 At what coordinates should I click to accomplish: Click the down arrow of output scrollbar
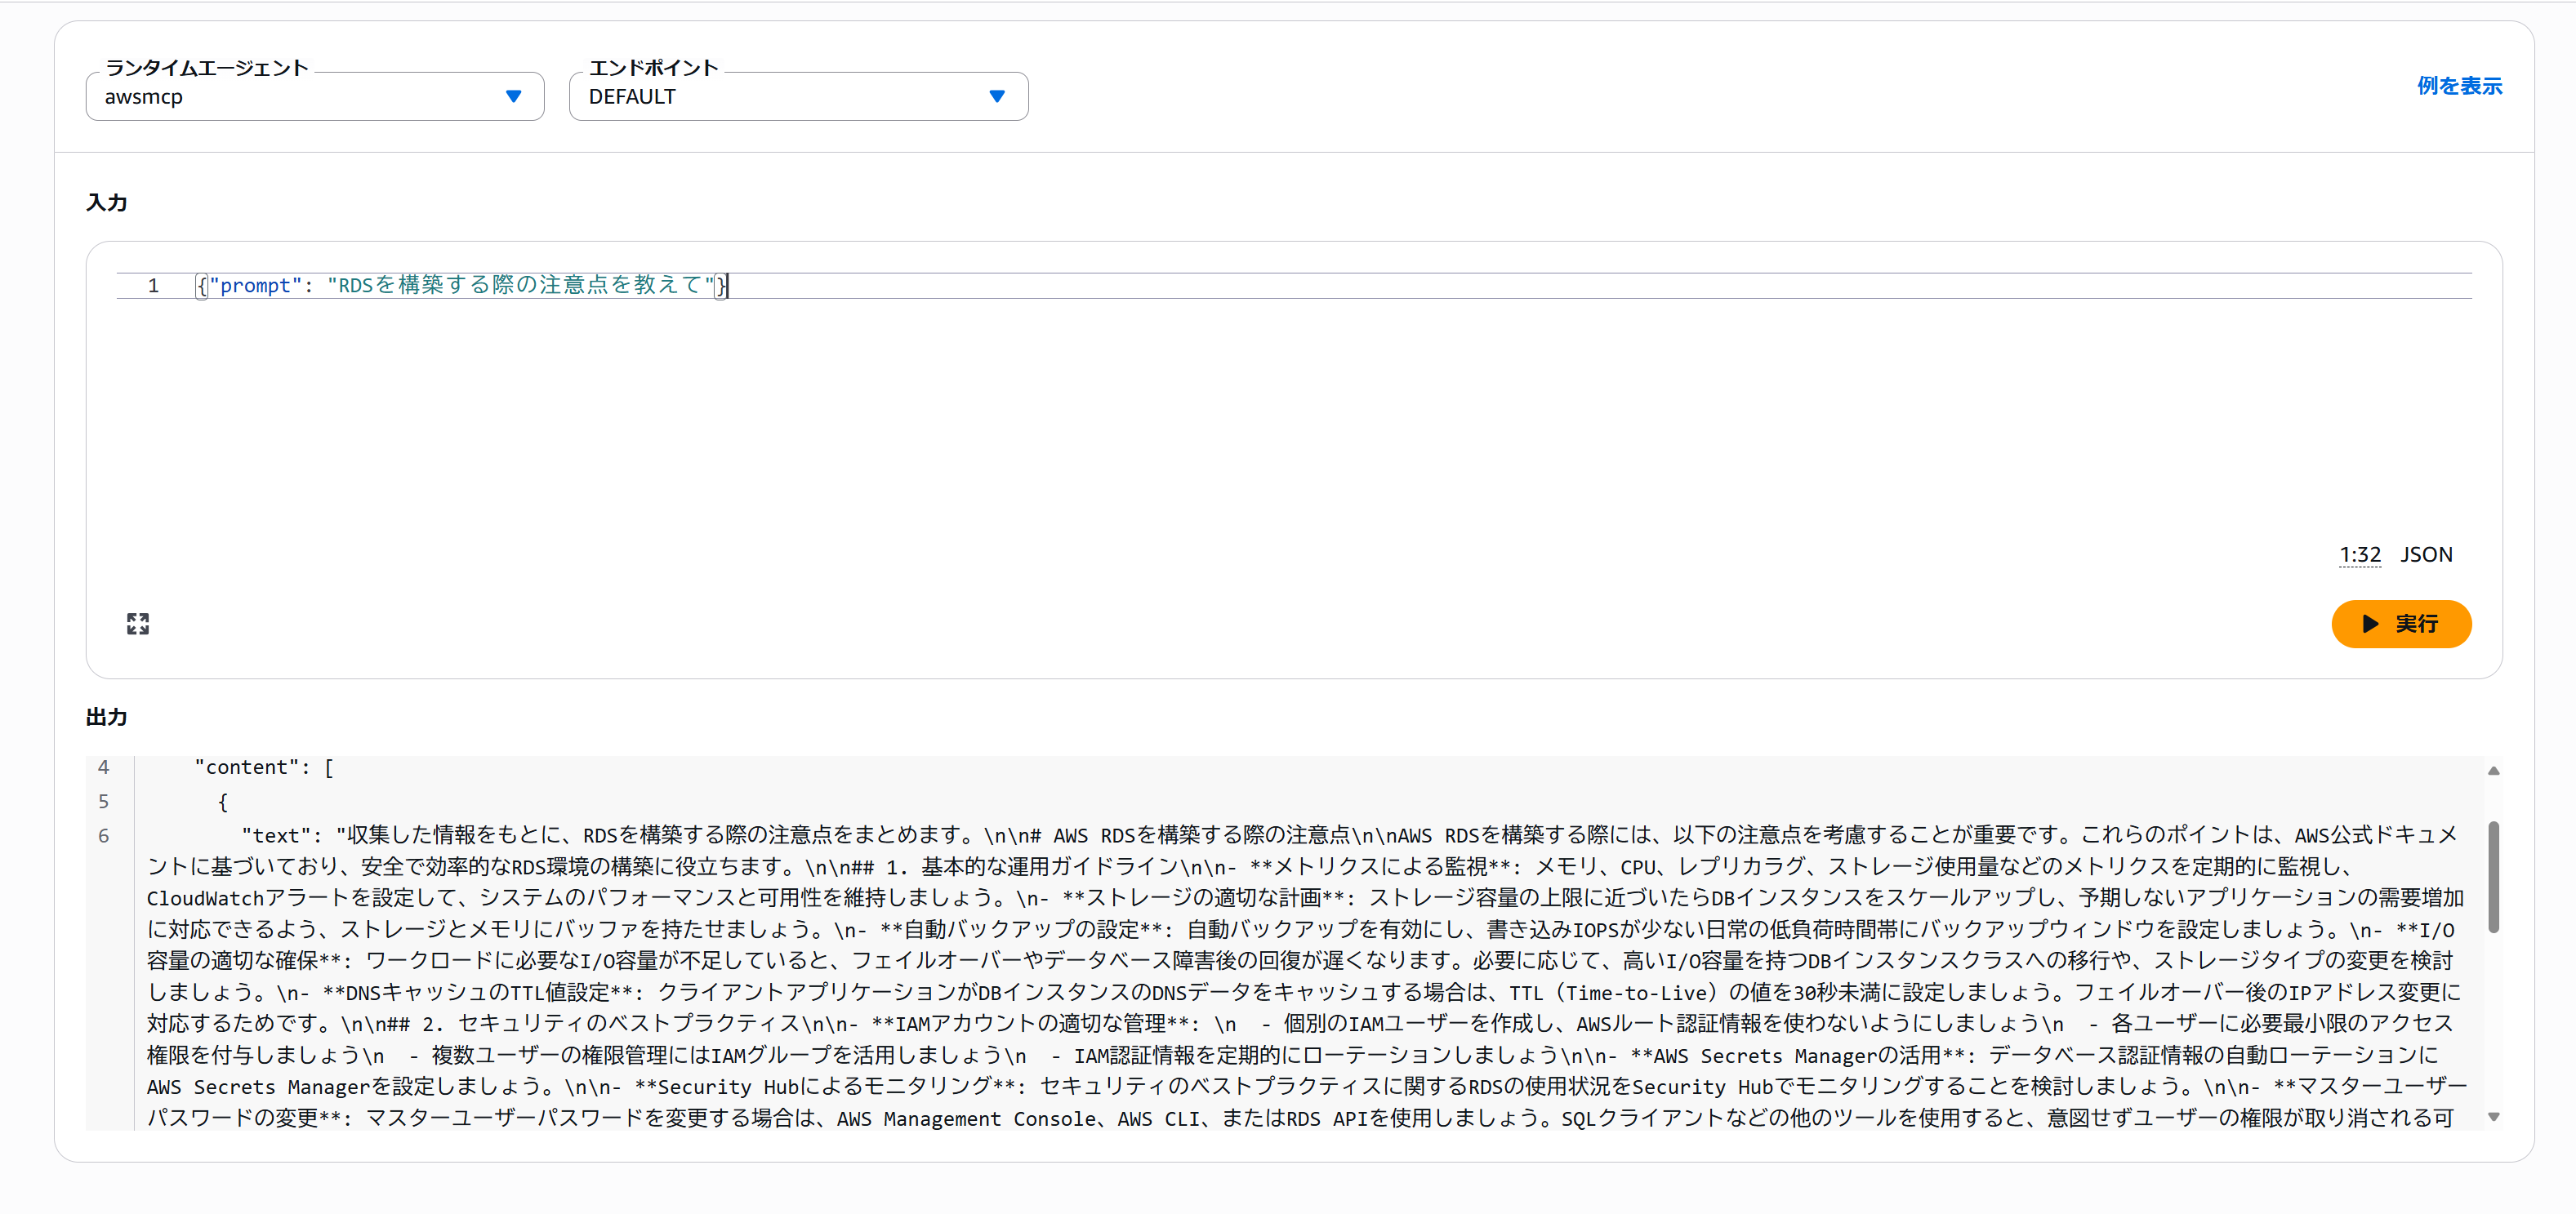point(2493,1117)
